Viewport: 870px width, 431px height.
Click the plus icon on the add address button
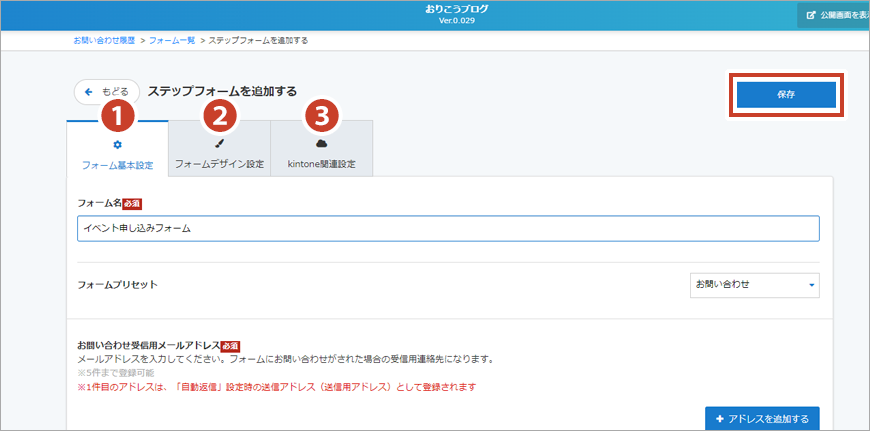coord(719,416)
